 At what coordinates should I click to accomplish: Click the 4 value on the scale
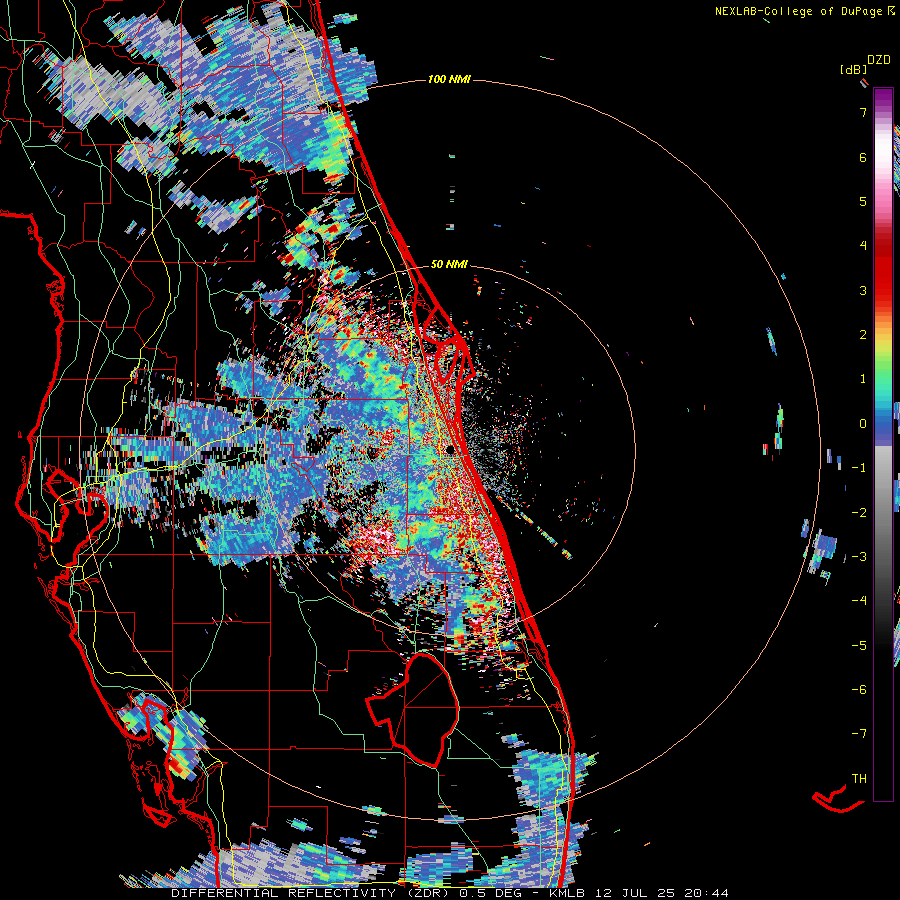pos(863,246)
